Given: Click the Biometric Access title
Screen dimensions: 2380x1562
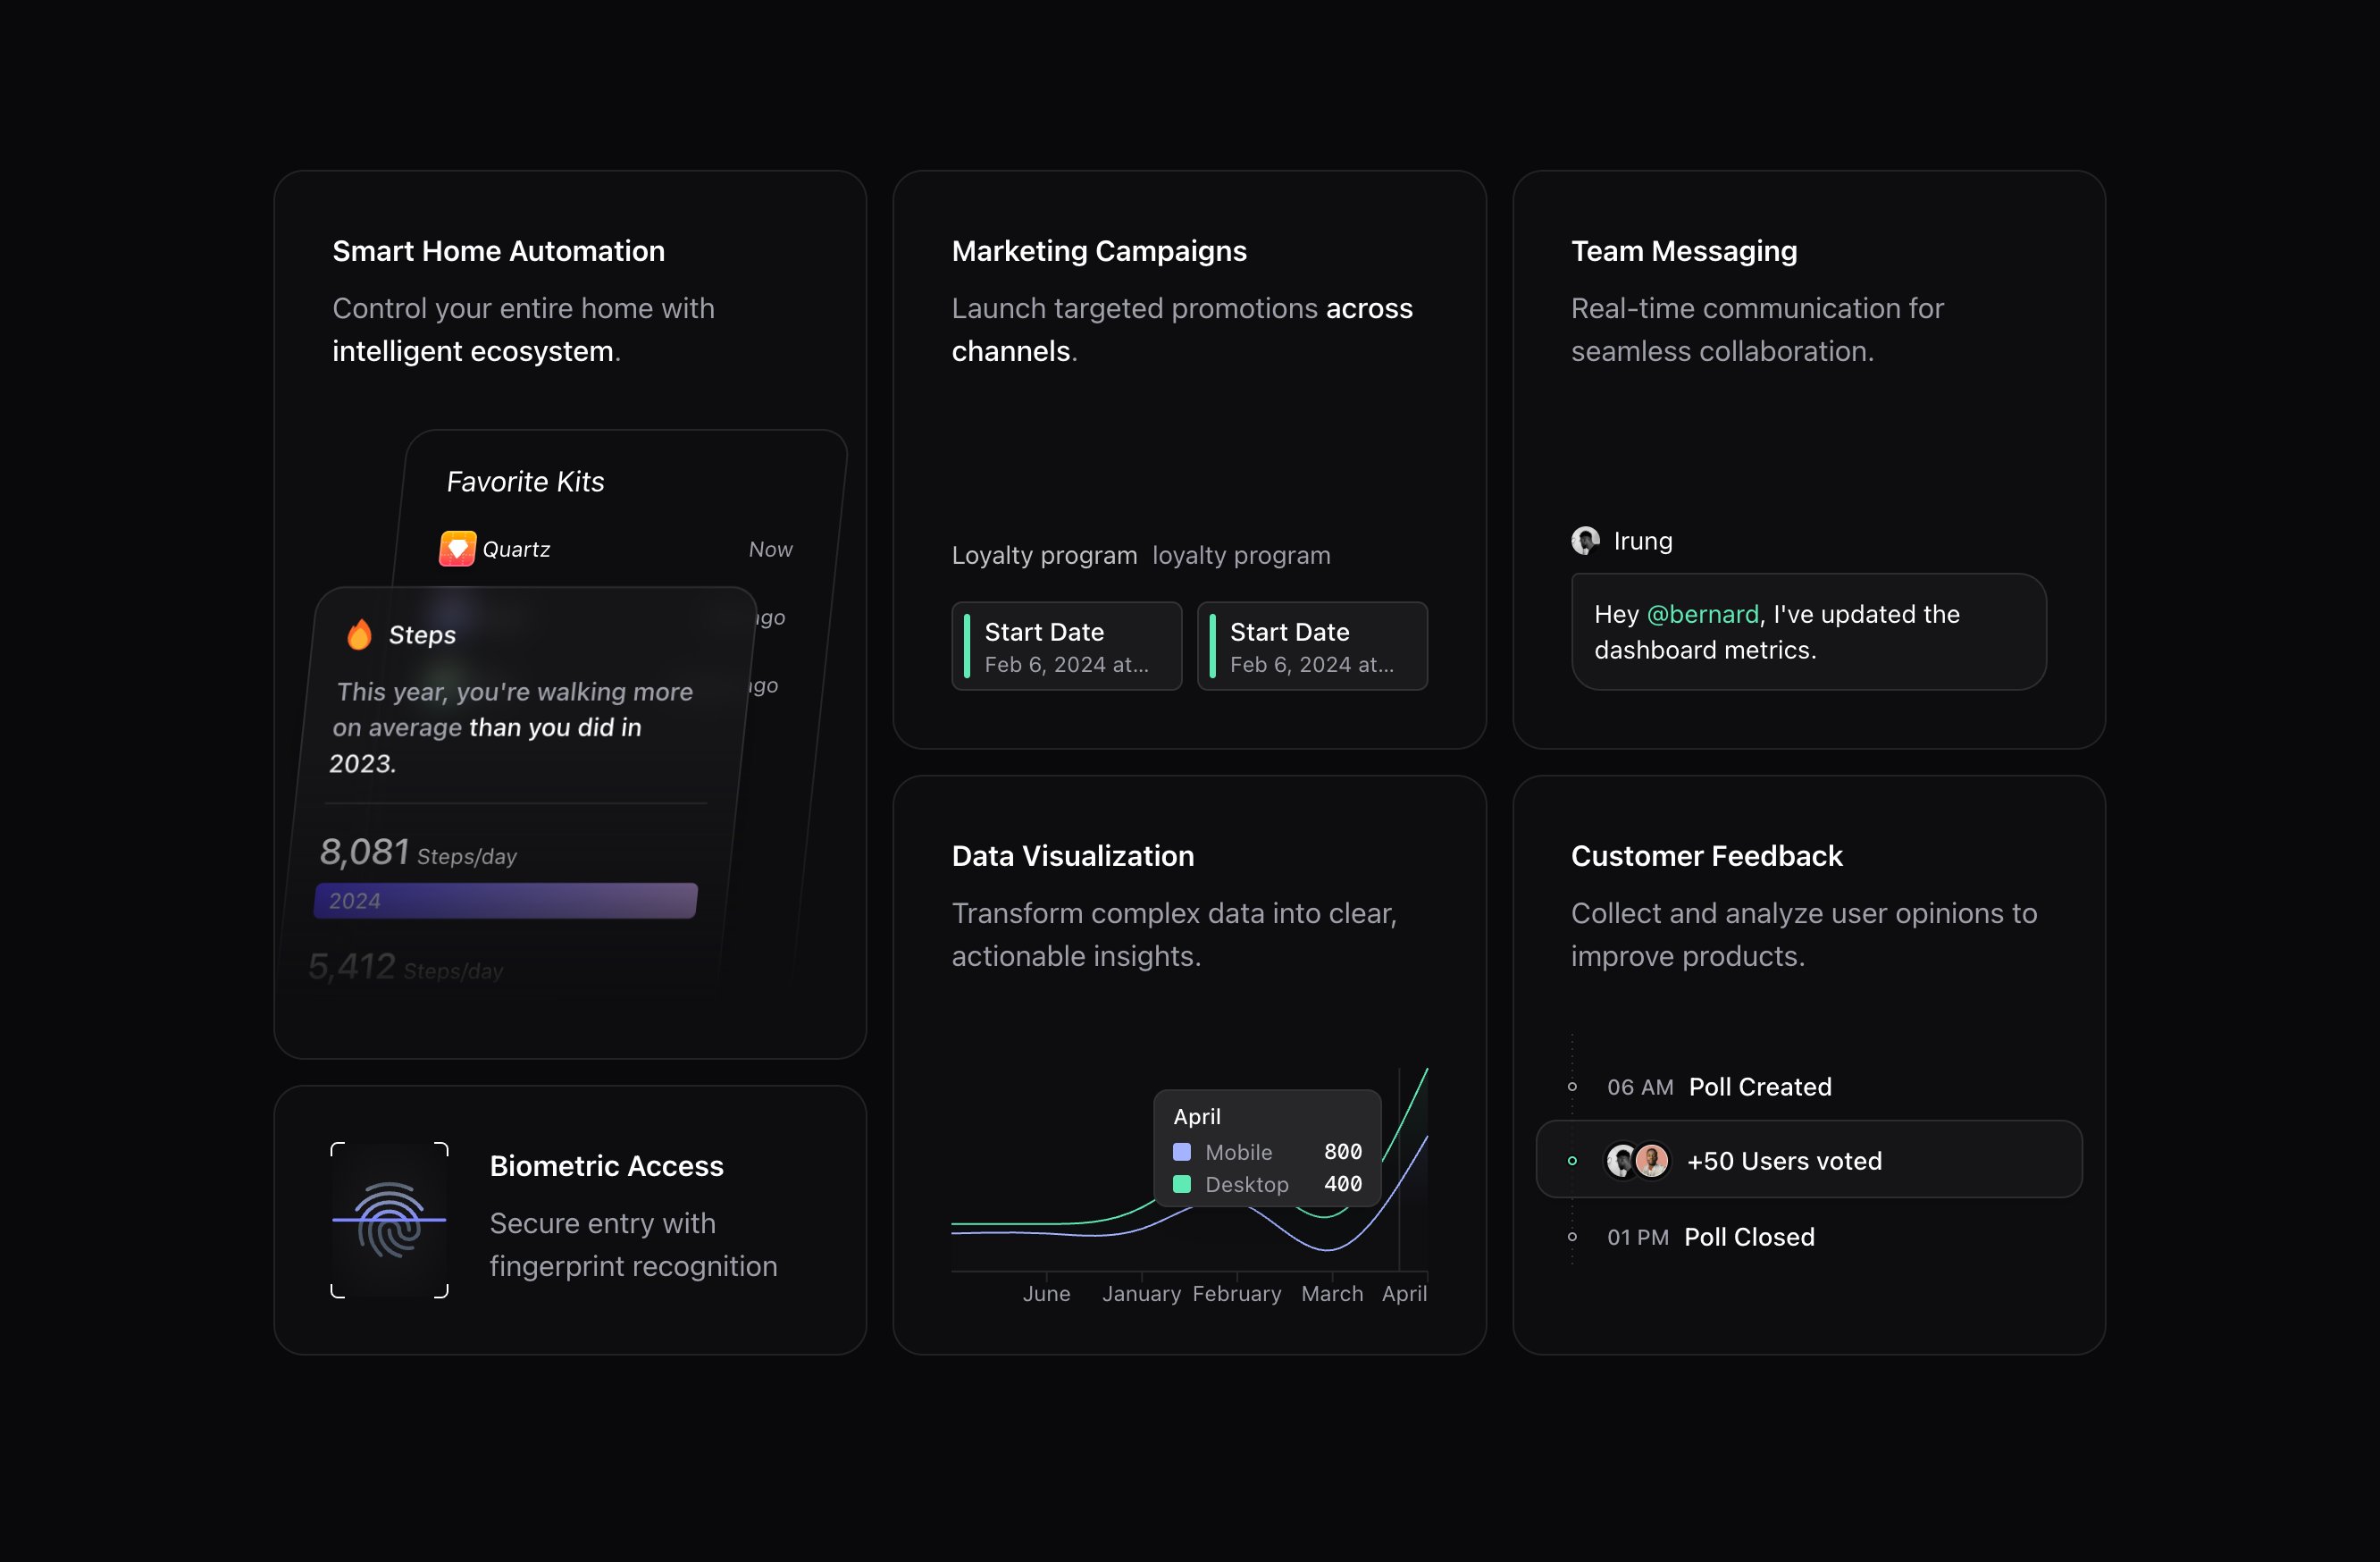Looking at the screenshot, I should tap(606, 1166).
